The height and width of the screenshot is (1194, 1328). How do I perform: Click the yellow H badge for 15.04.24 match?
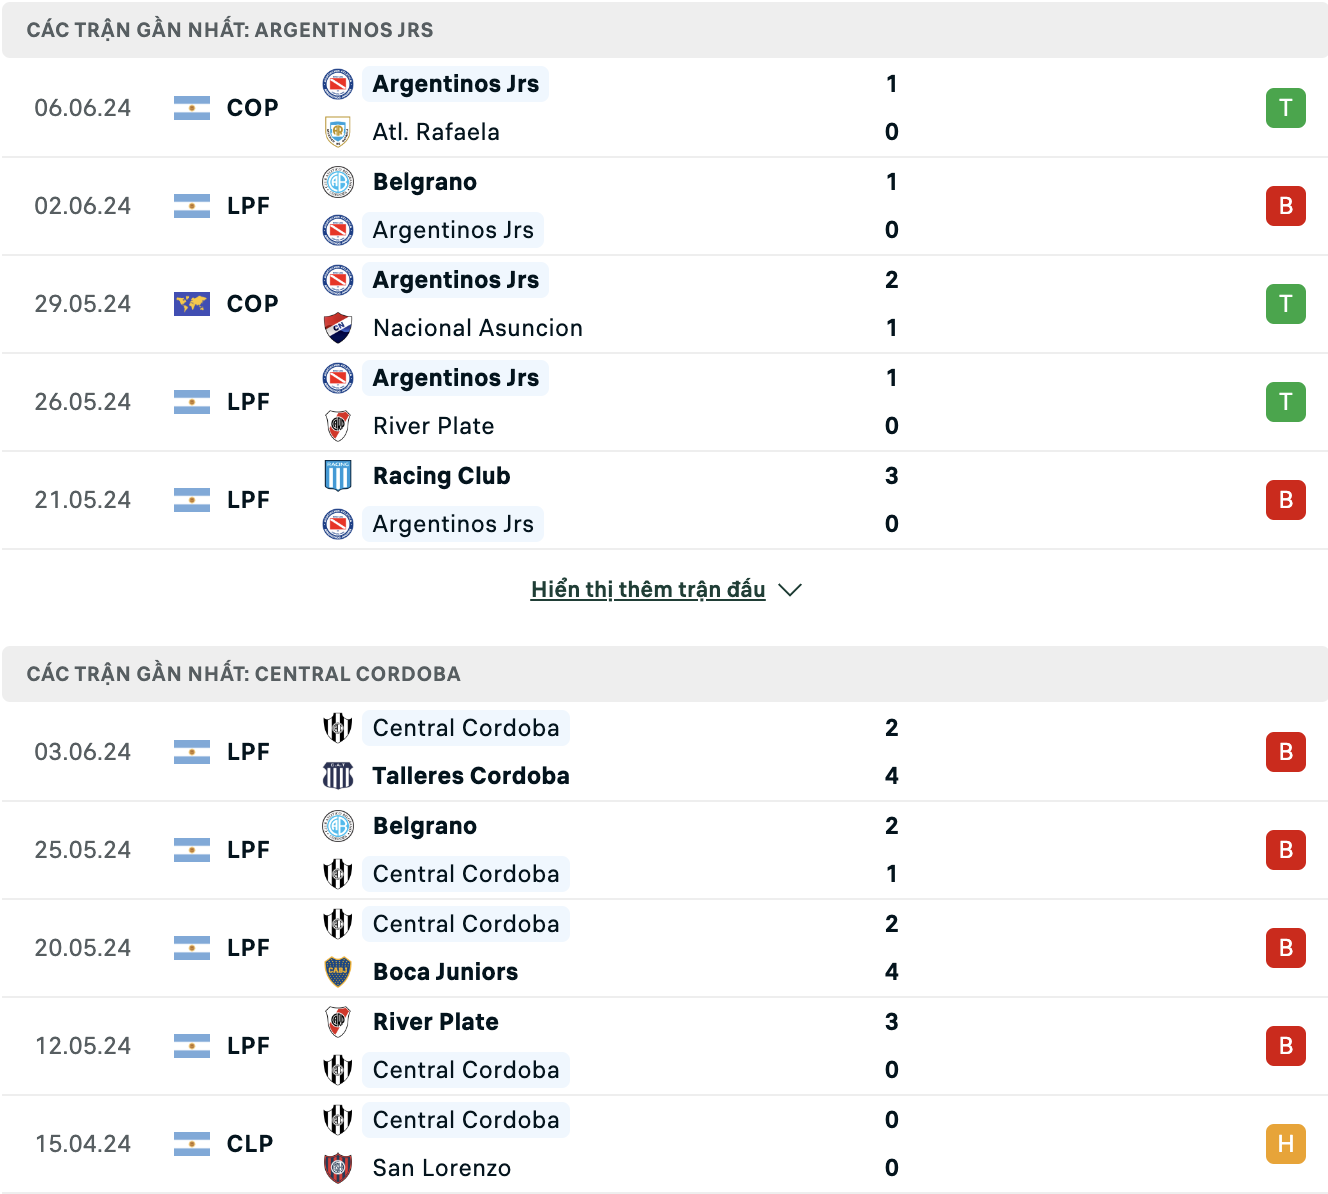1286,1144
